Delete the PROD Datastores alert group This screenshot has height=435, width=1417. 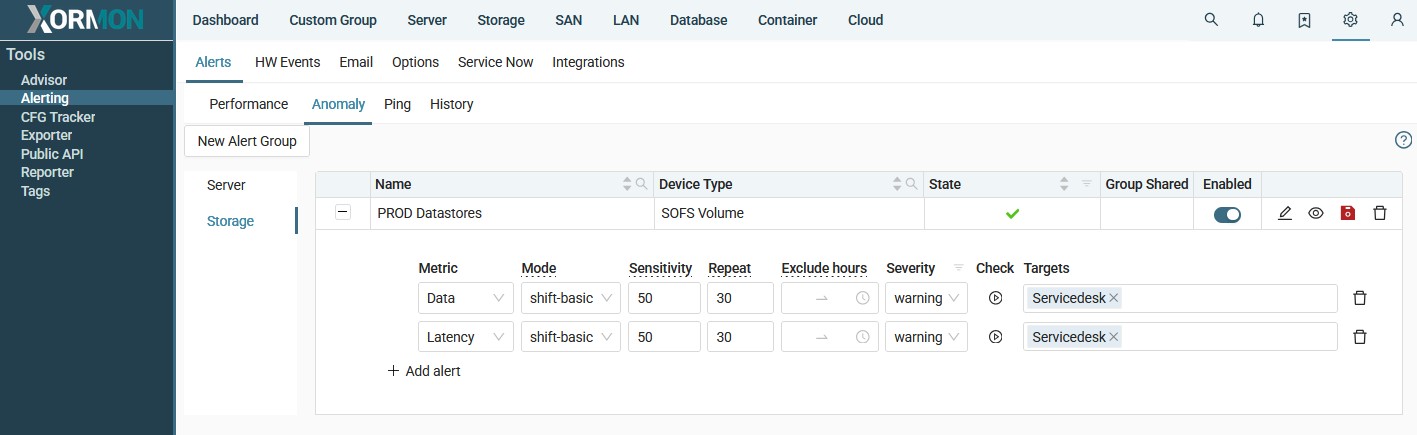point(1380,213)
